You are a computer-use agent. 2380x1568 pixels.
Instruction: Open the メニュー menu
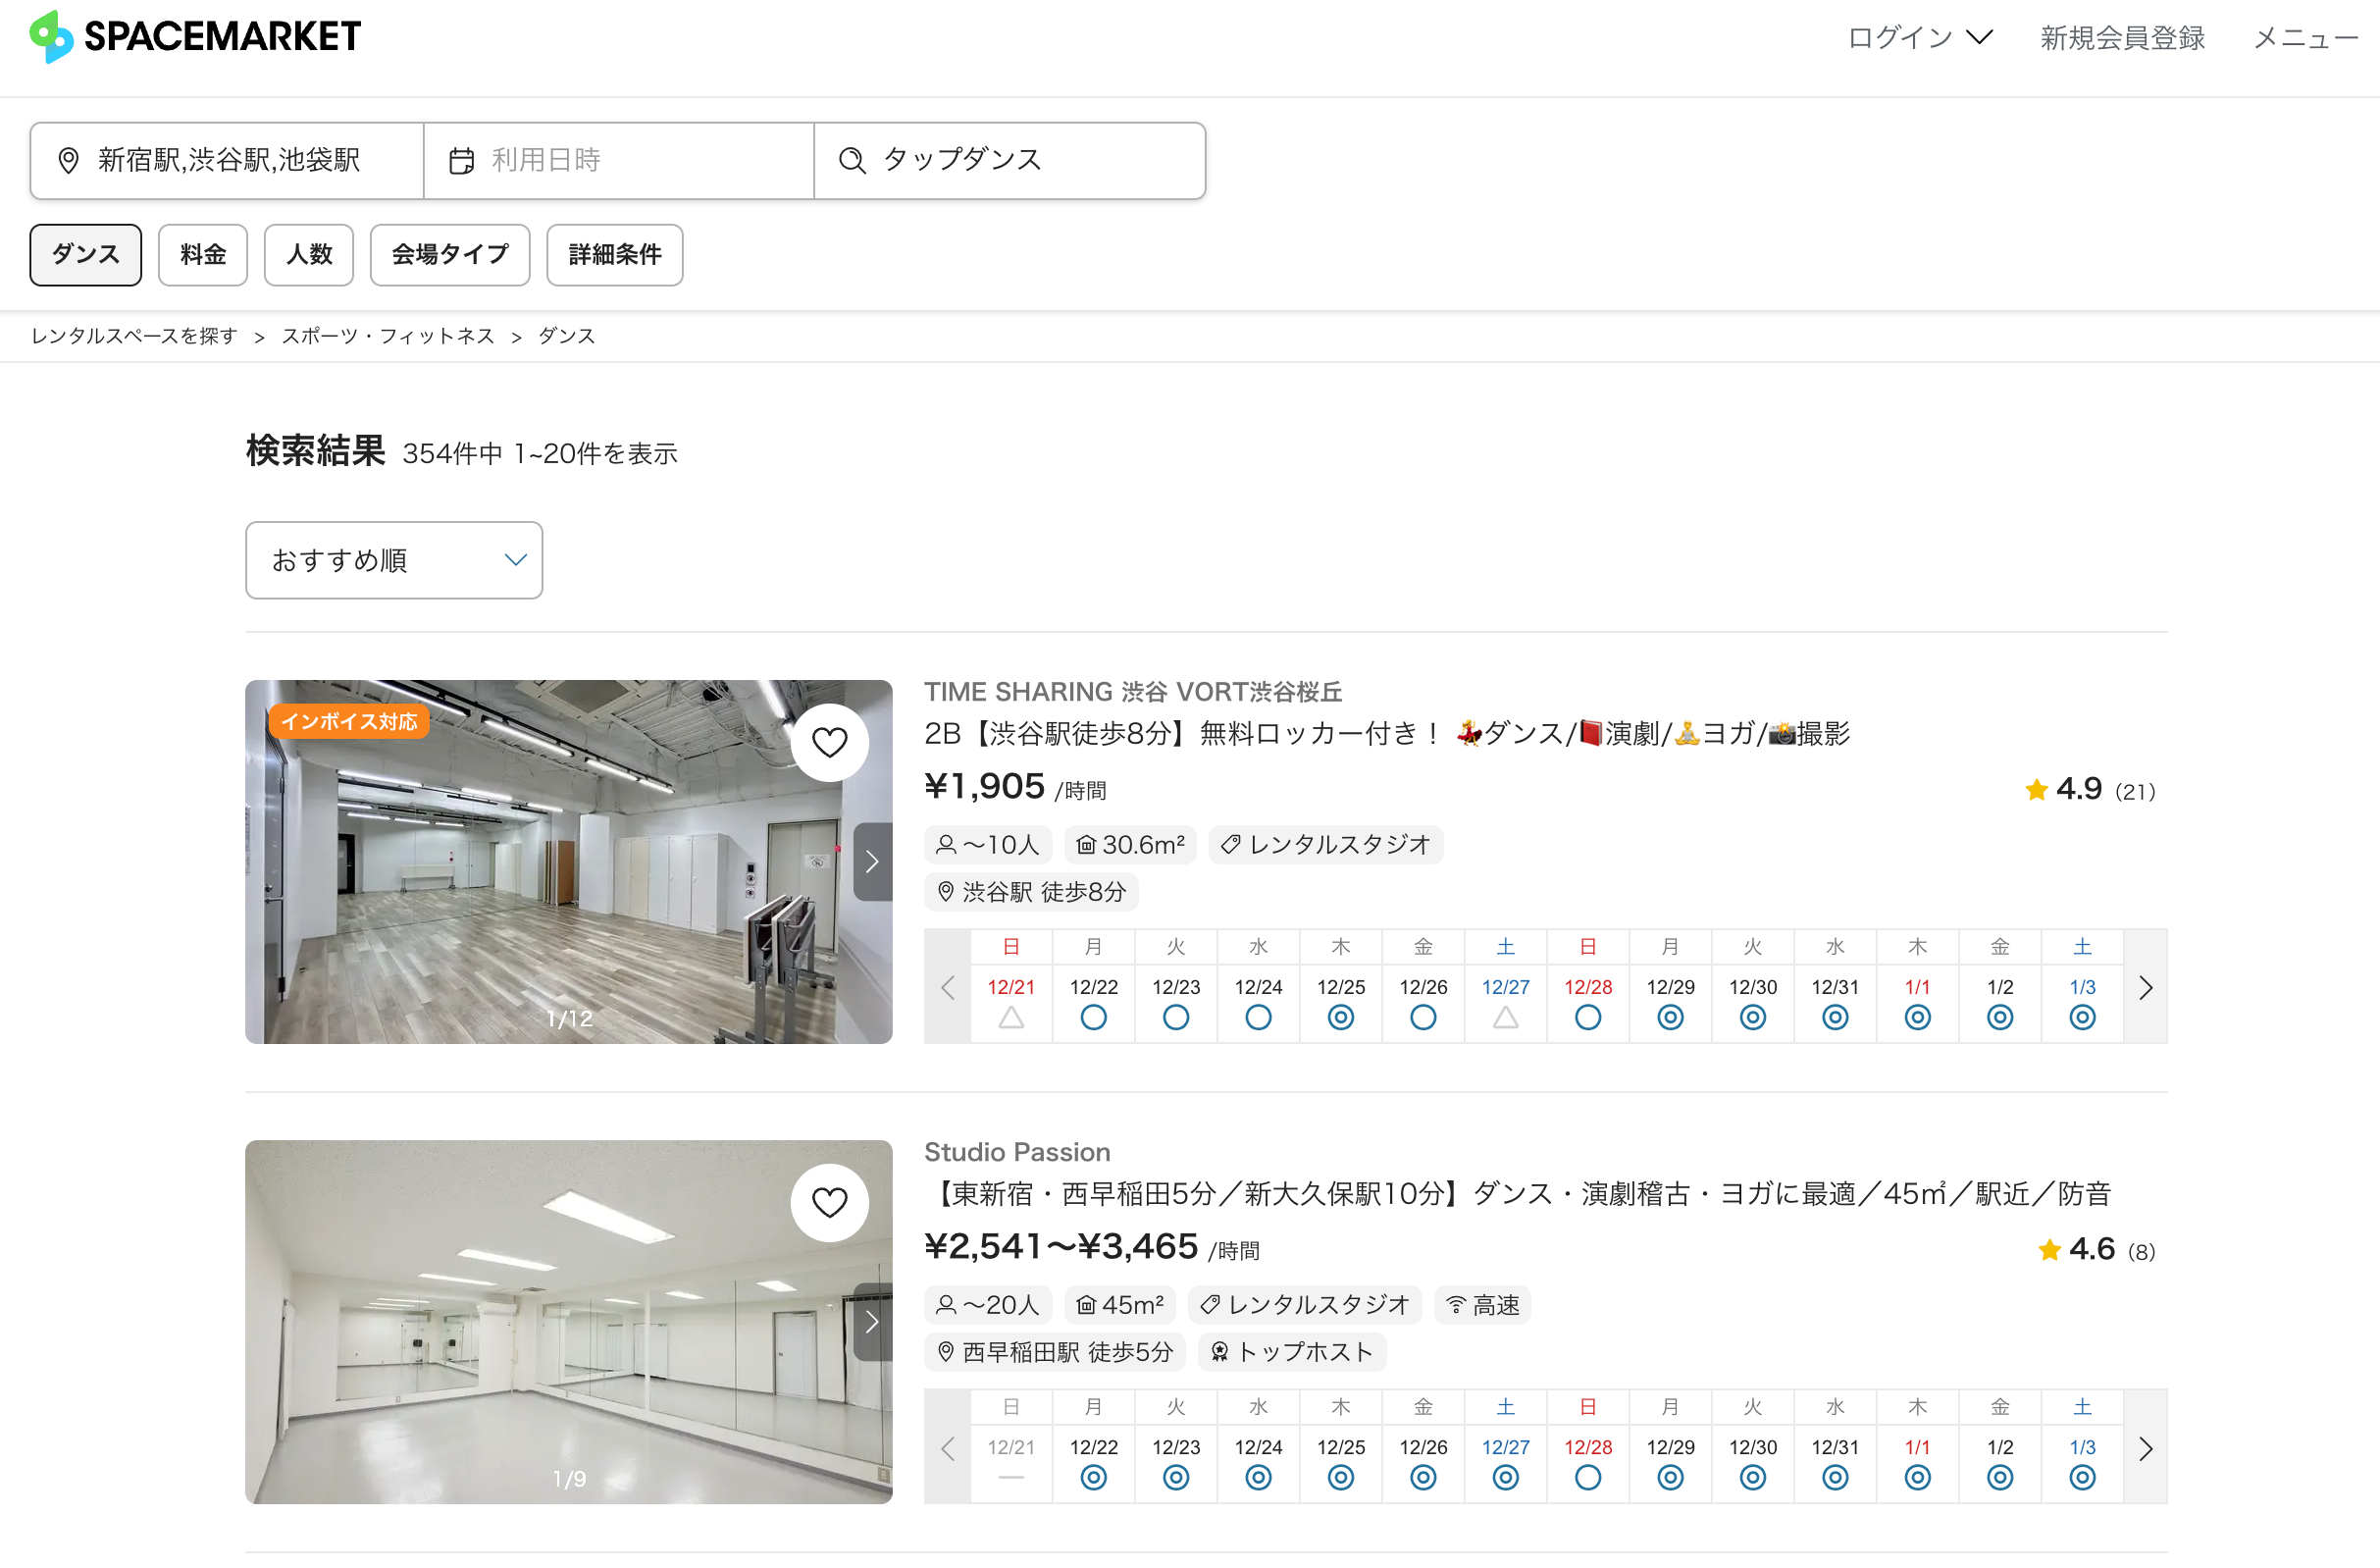tap(2305, 38)
